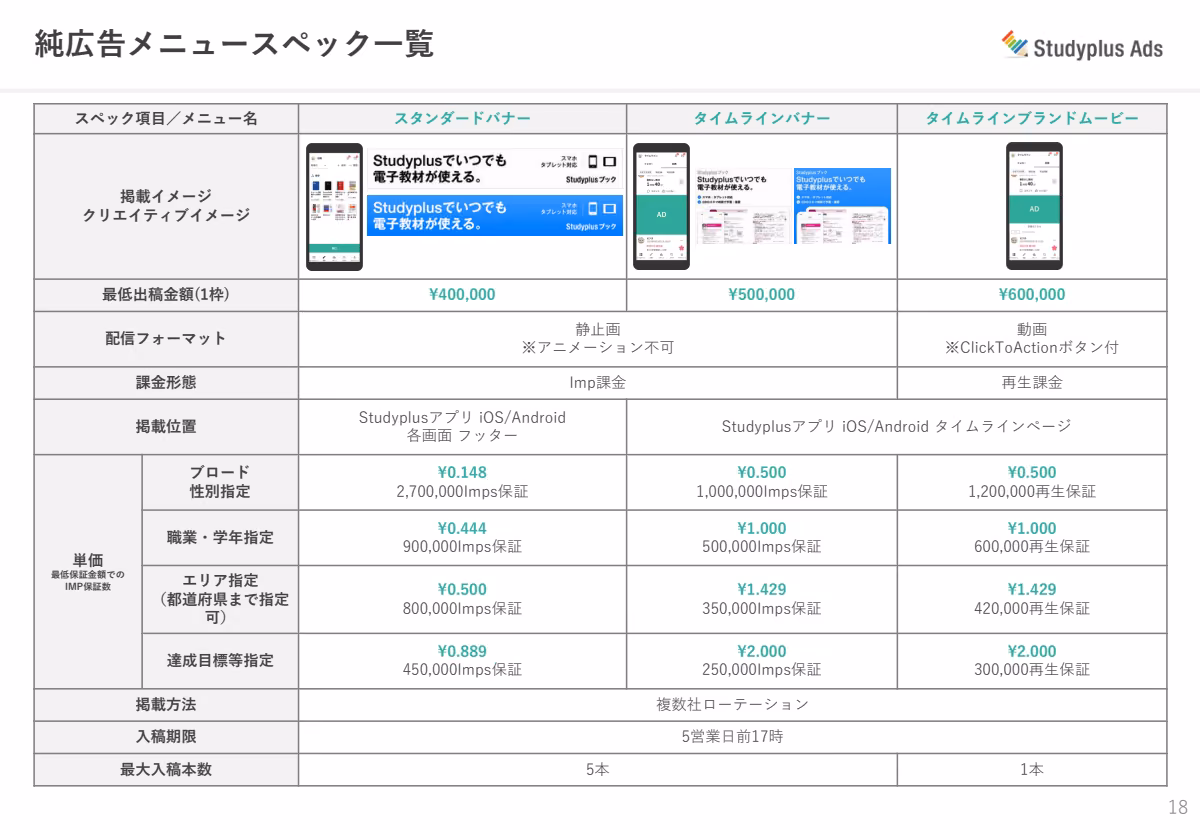1200x830 pixels.
Task: Click the 掲載方法 row label
Action: coord(166,705)
